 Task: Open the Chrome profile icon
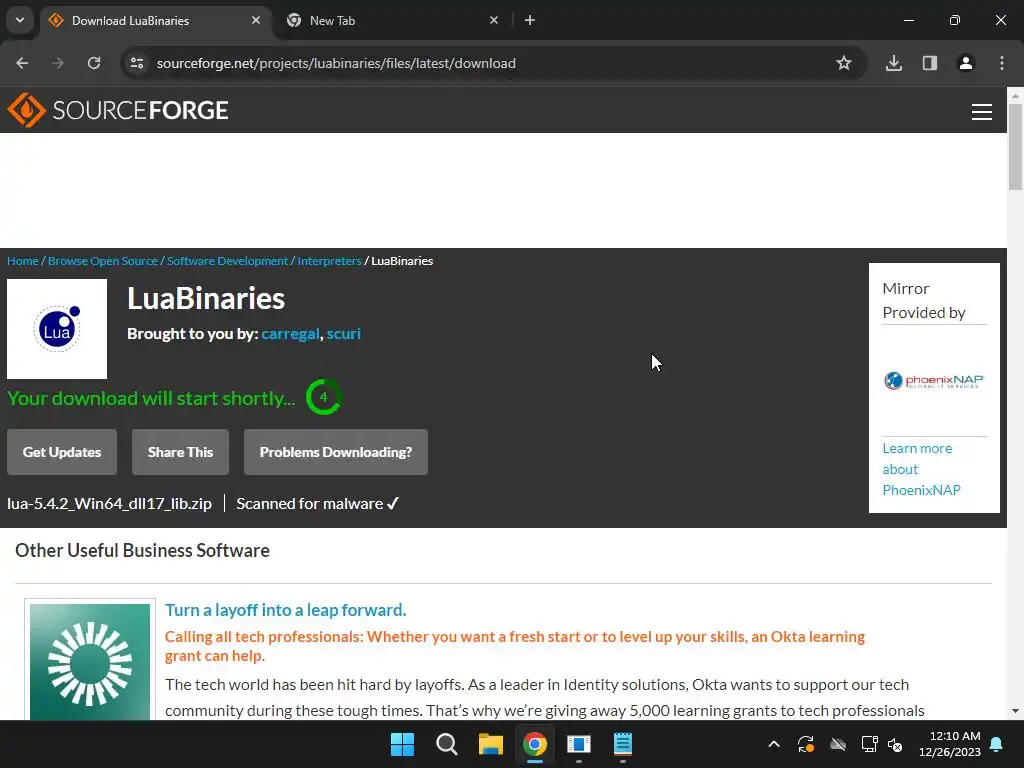point(966,63)
